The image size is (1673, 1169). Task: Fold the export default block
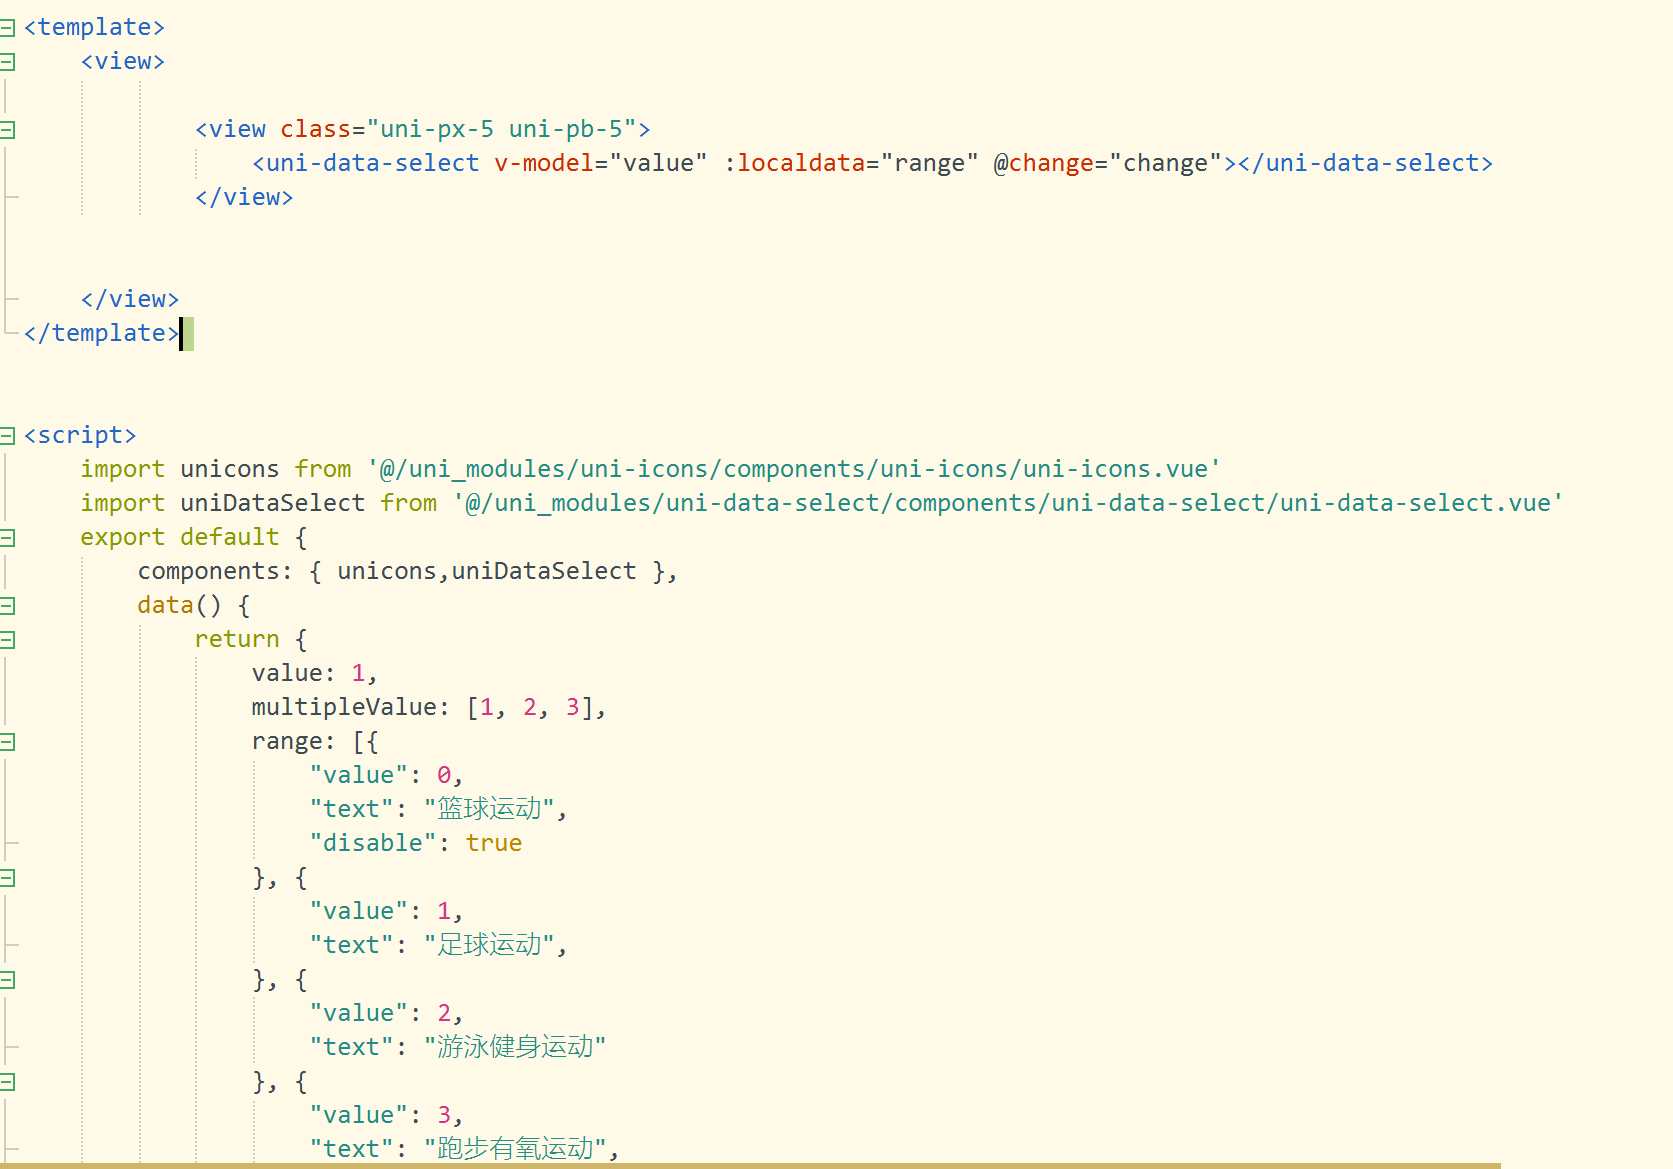point(7,538)
